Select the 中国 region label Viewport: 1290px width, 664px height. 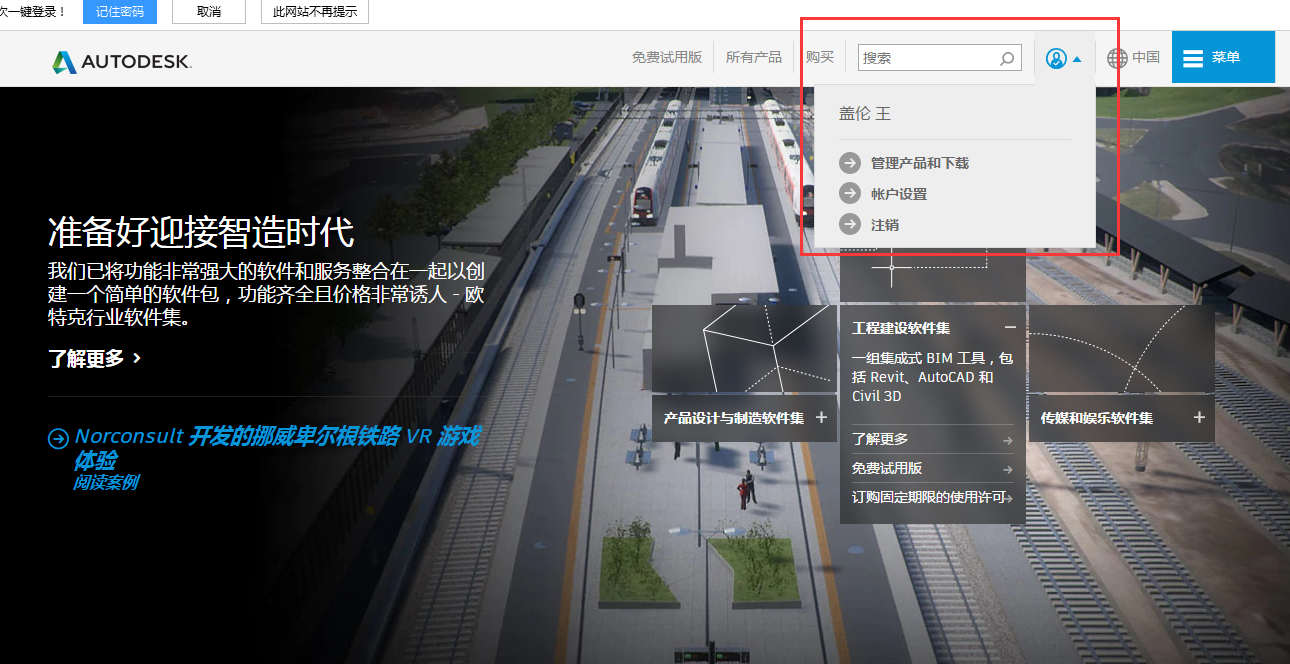click(1146, 57)
